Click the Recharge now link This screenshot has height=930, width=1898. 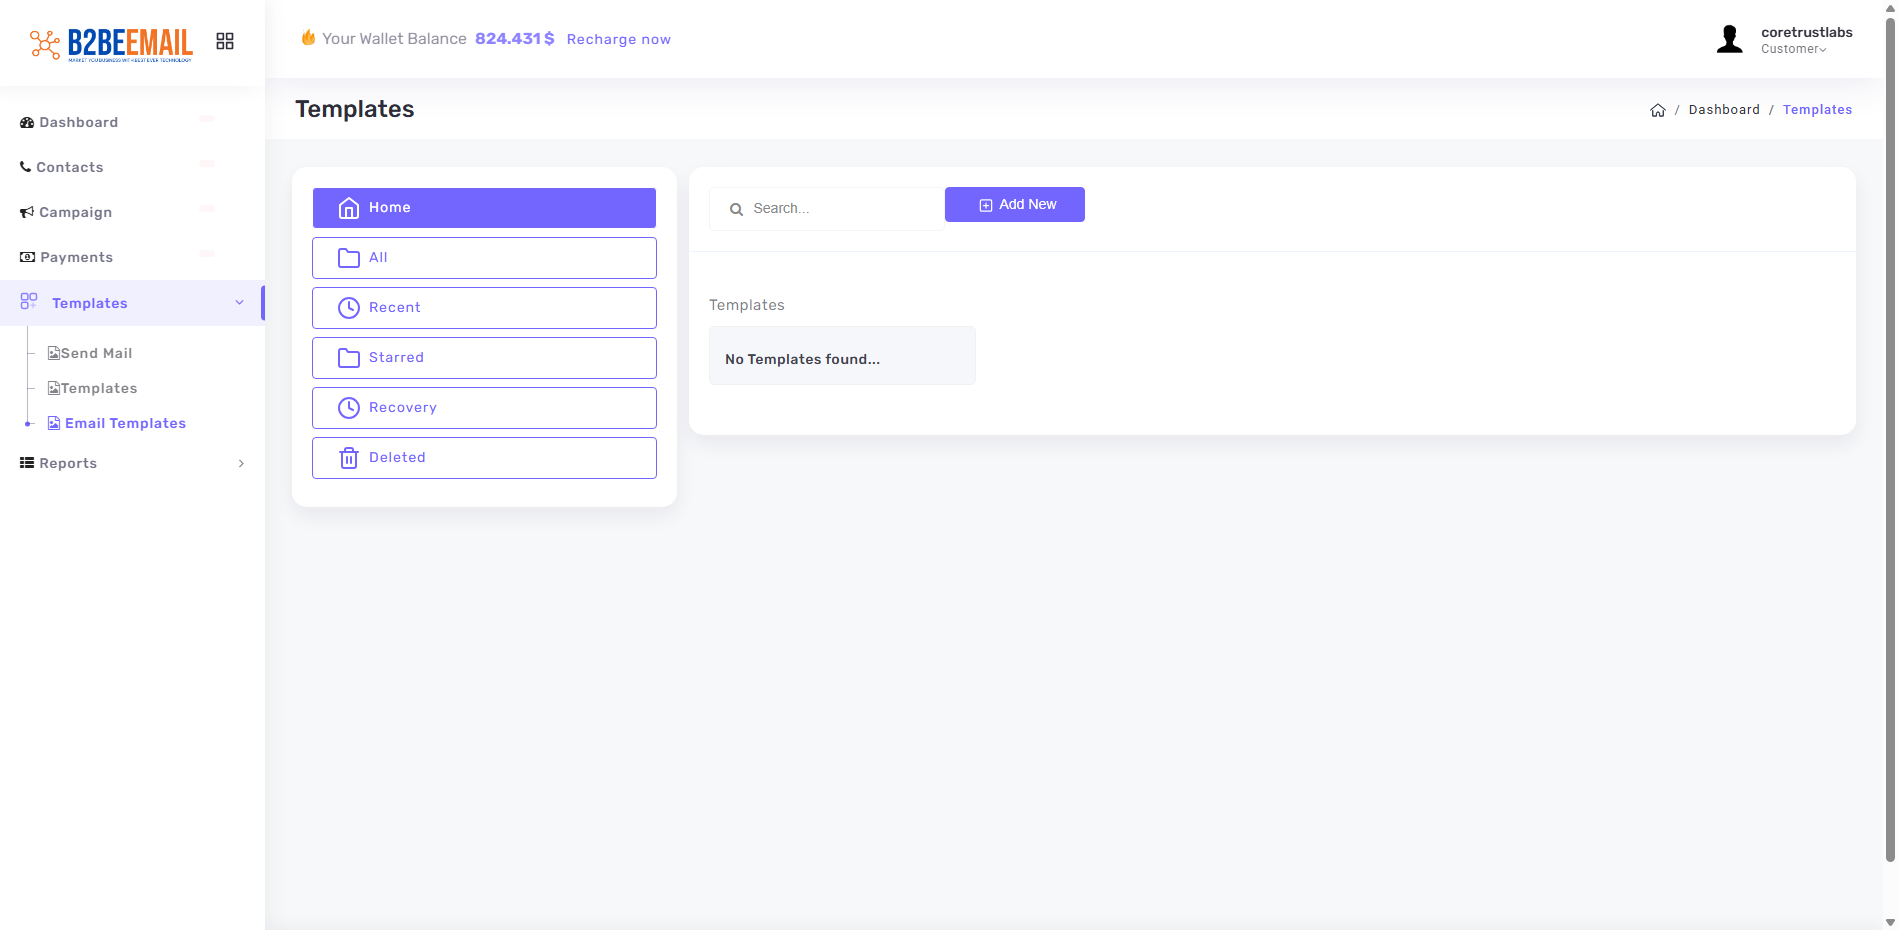[618, 39]
